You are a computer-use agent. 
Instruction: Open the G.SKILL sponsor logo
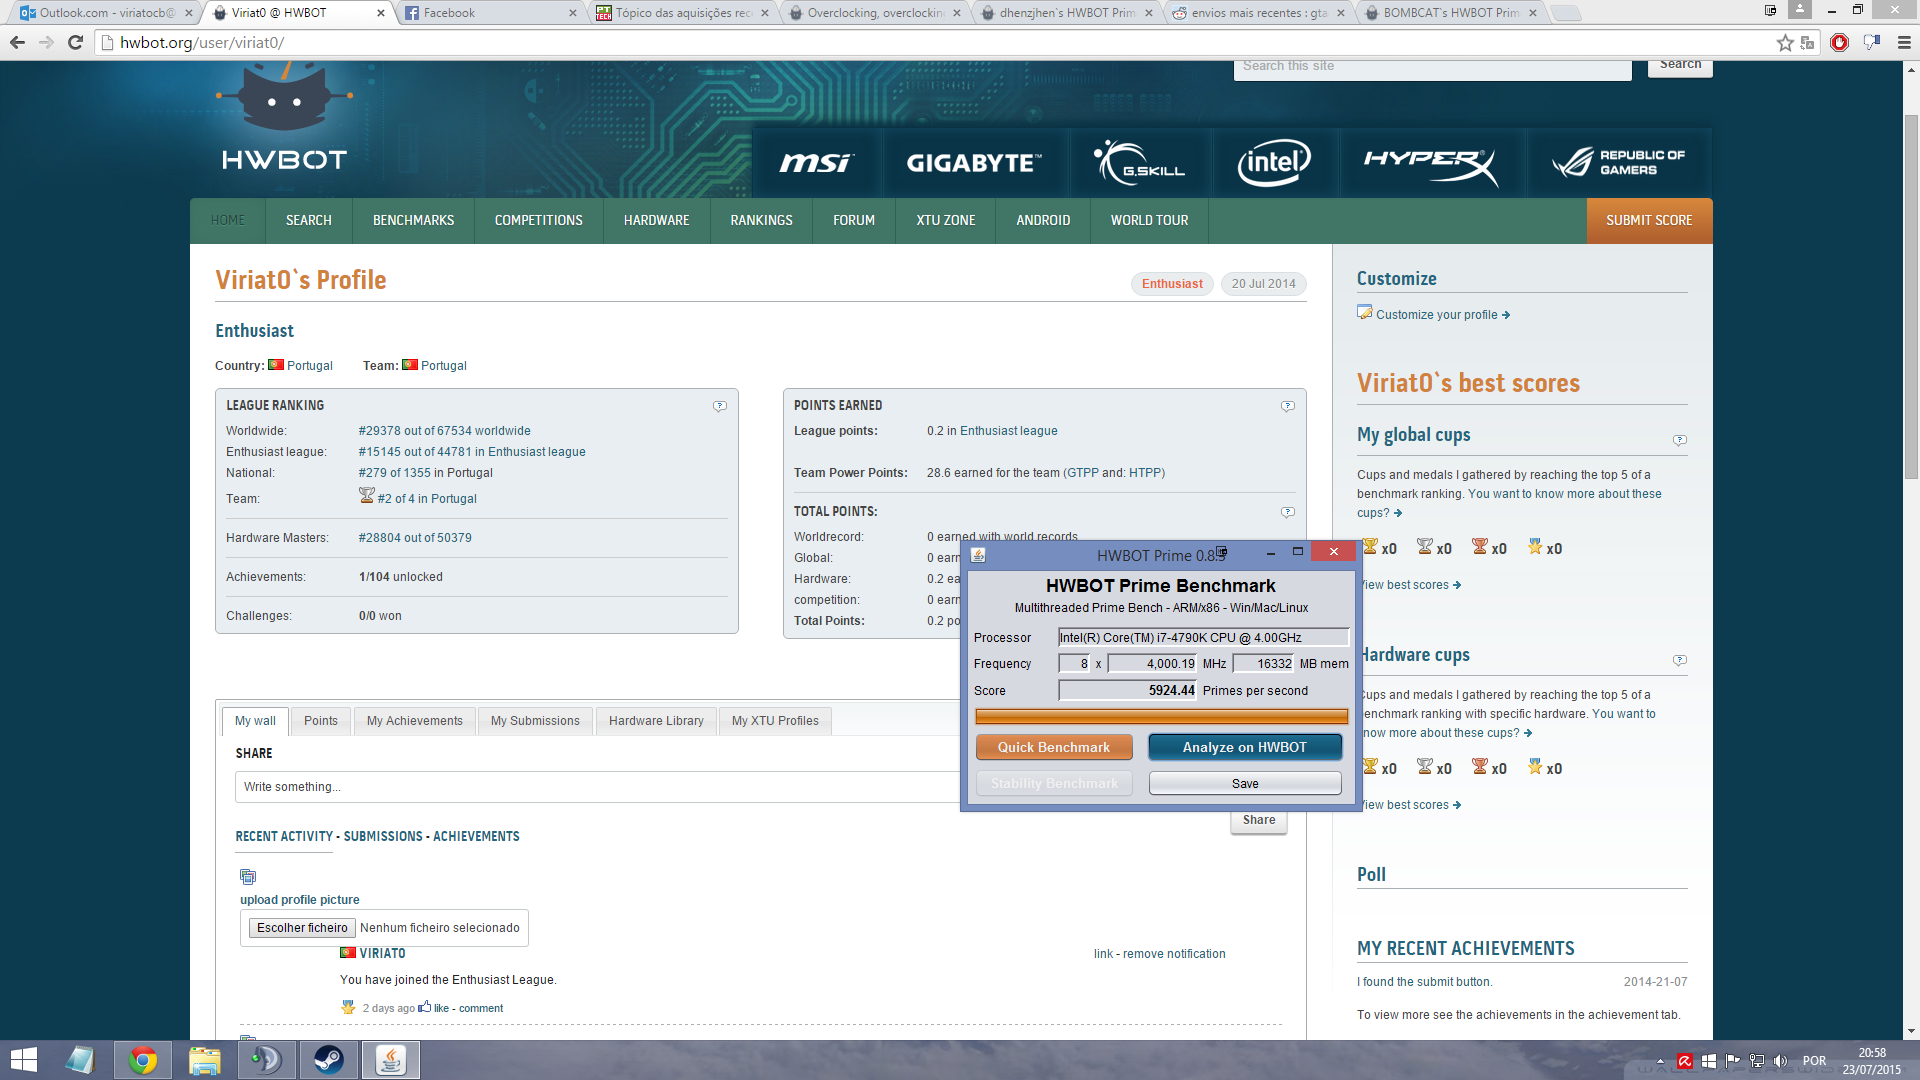pos(1139,162)
